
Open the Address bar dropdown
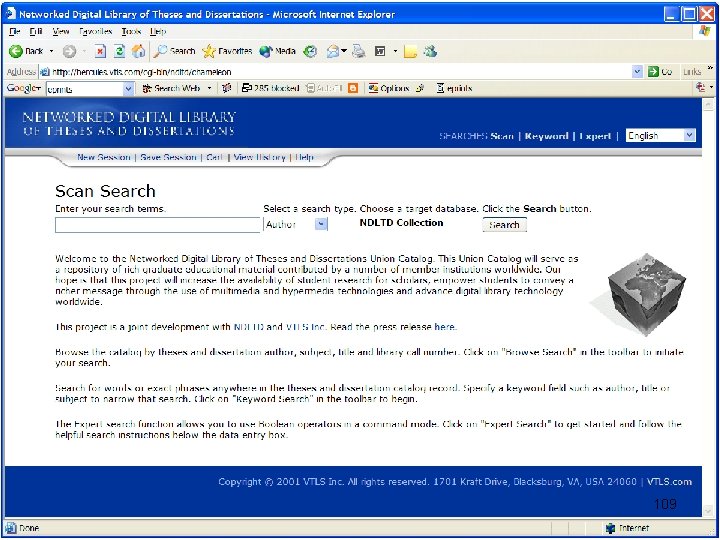coord(637,72)
